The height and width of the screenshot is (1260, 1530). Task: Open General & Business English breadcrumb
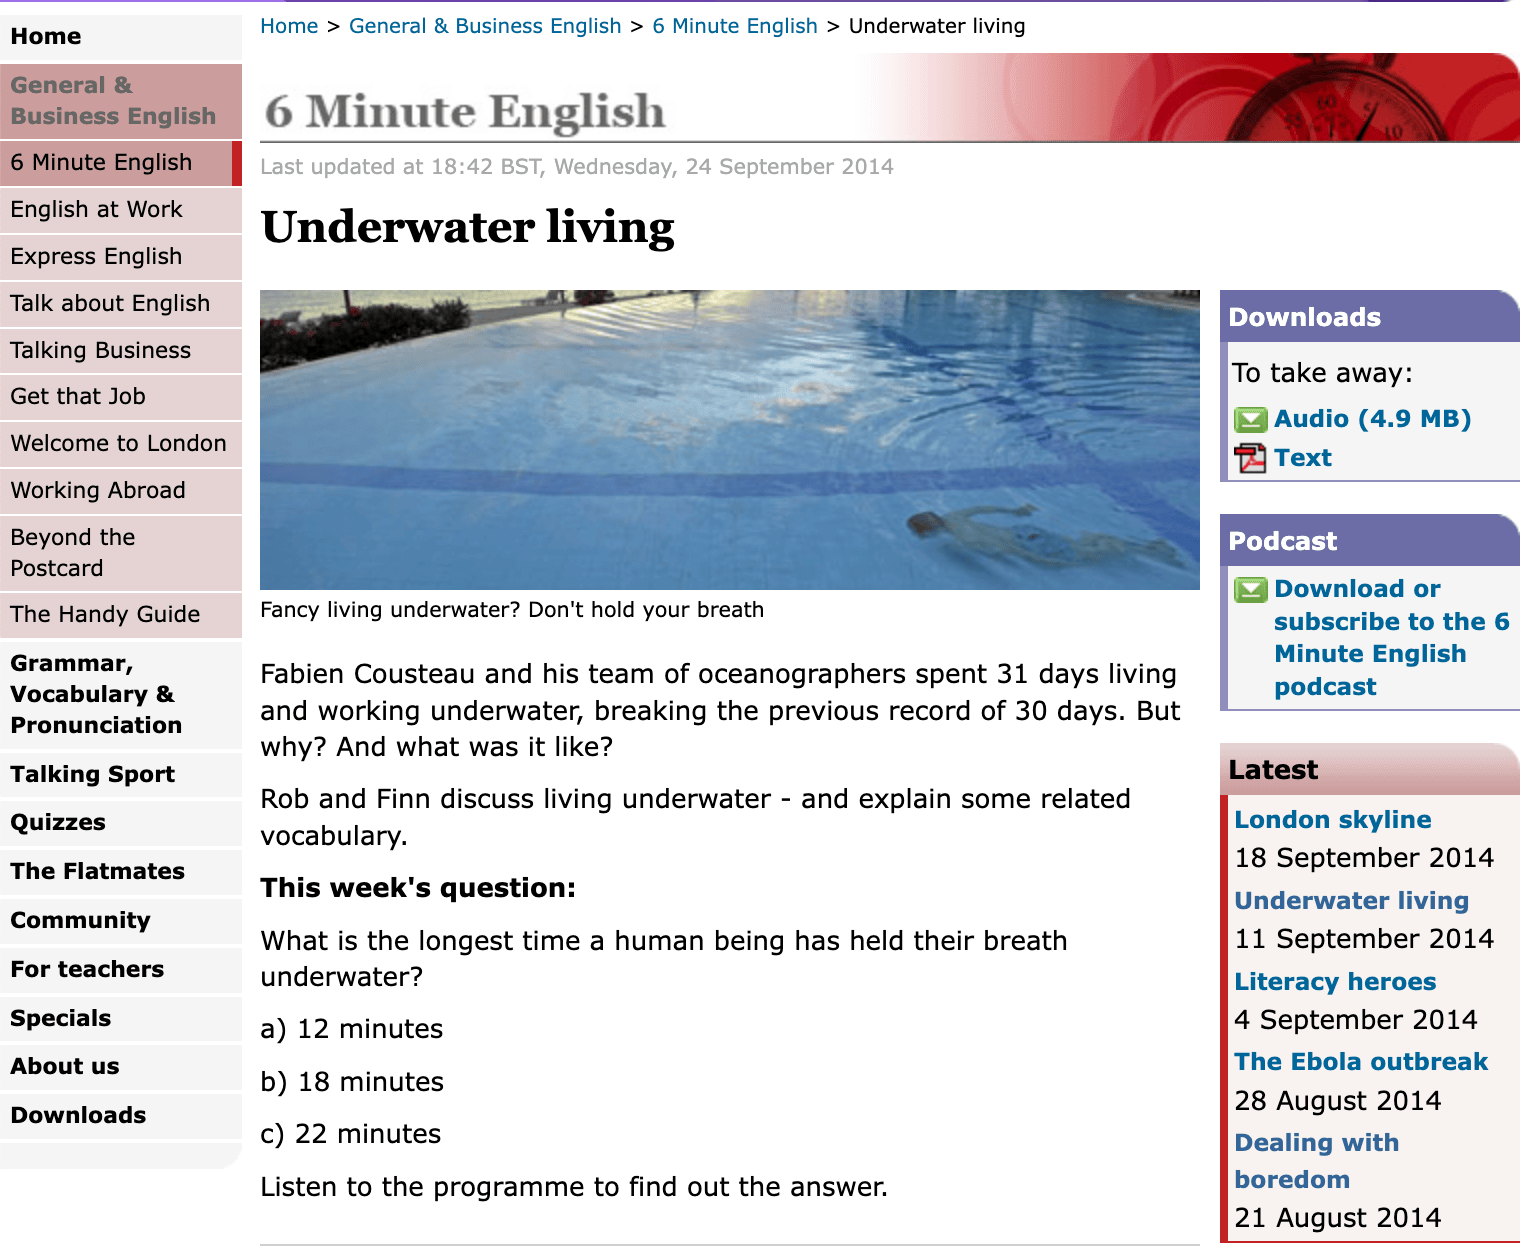click(x=485, y=26)
